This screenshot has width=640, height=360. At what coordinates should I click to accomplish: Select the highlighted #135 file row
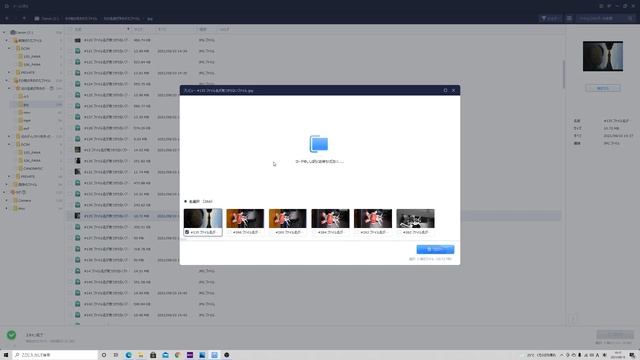[314, 216]
